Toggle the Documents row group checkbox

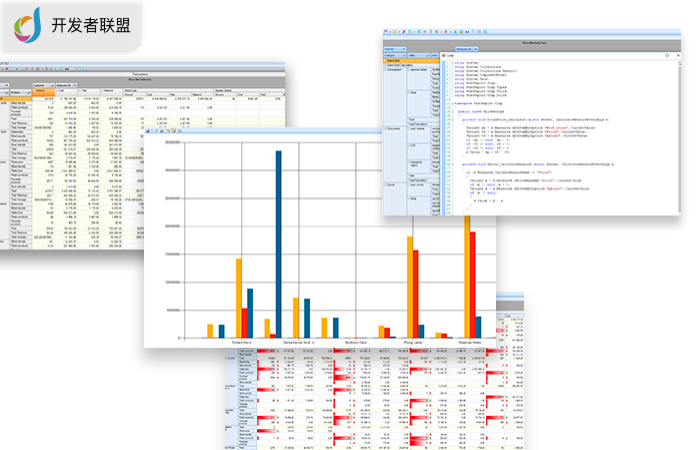pos(385,129)
